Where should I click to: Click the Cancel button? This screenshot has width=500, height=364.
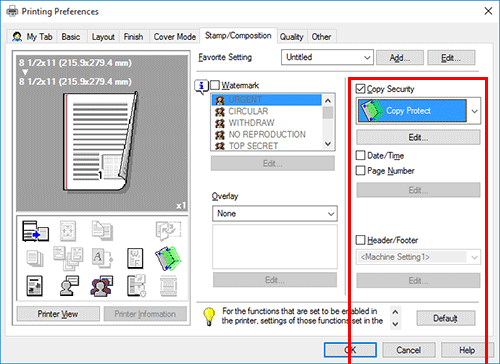[x=409, y=350]
